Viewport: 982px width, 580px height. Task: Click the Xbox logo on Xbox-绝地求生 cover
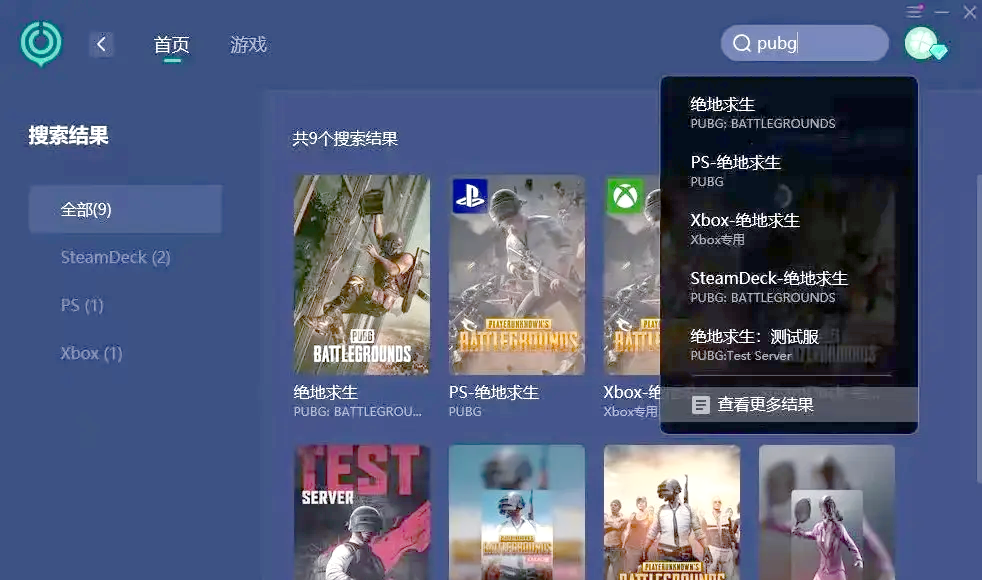[x=626, y=196]
